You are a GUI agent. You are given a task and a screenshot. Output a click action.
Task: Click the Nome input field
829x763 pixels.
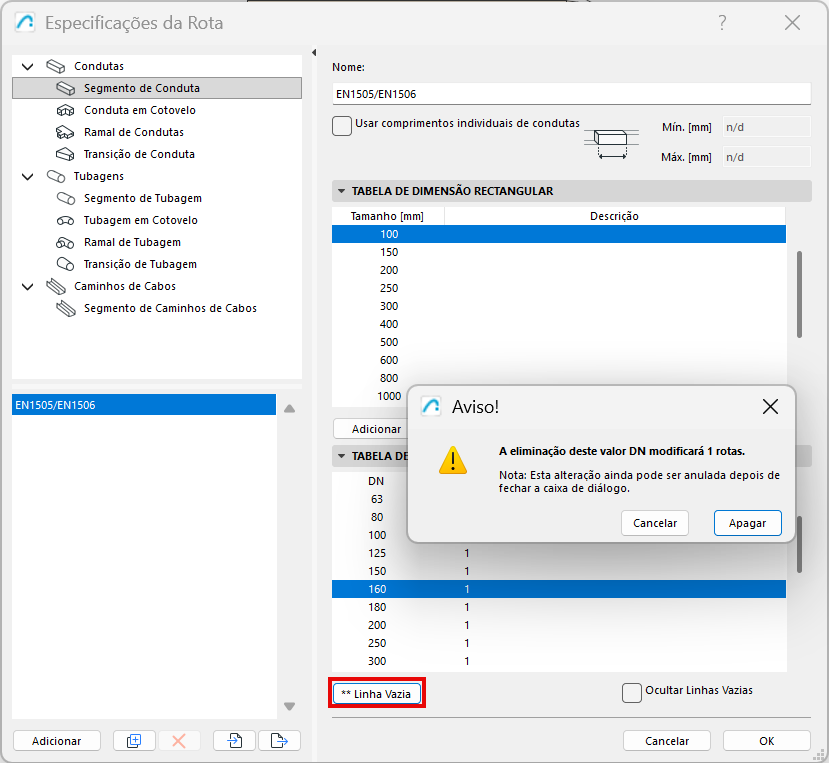point(572,94)
